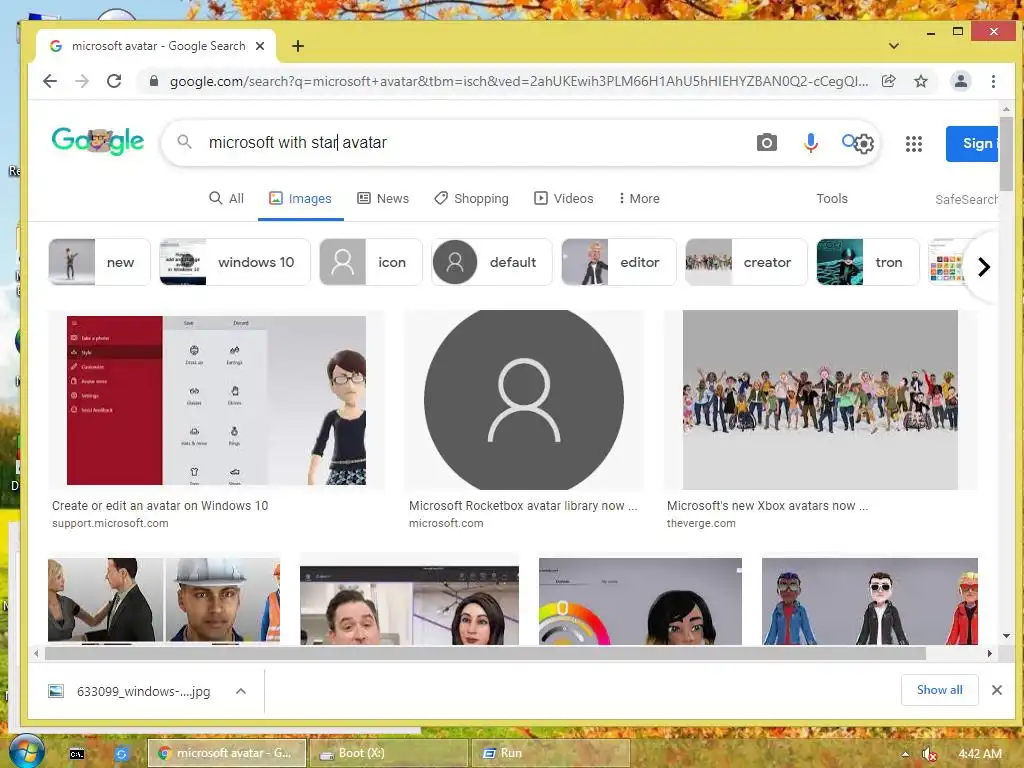Select the "default" suggestion chip
The height and width of the screenshot is (768, 1024).
coord(492,262)
